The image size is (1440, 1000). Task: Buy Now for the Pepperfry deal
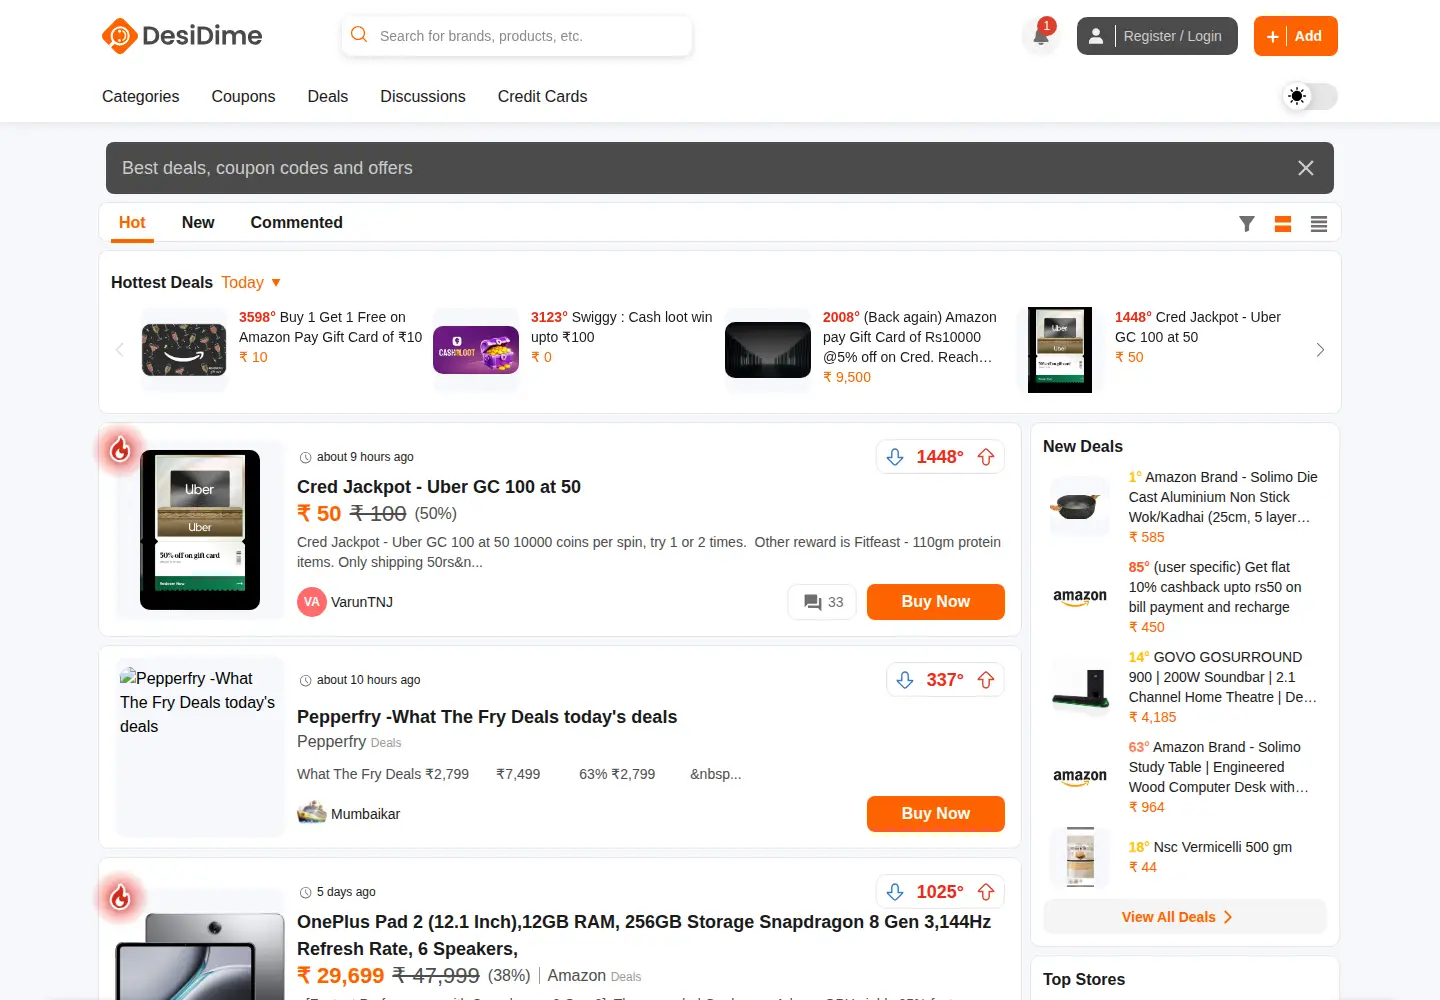936,814
